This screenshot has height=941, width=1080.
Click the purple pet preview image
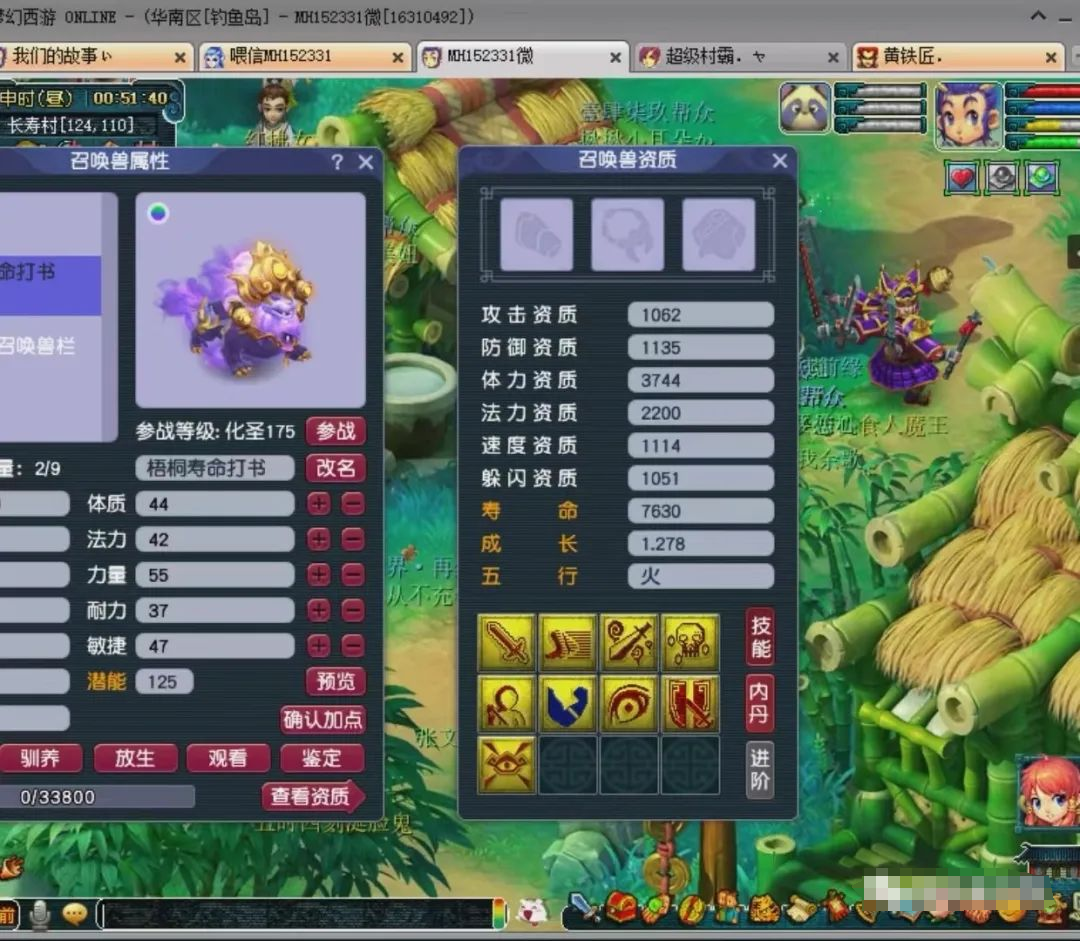[250, 300]
